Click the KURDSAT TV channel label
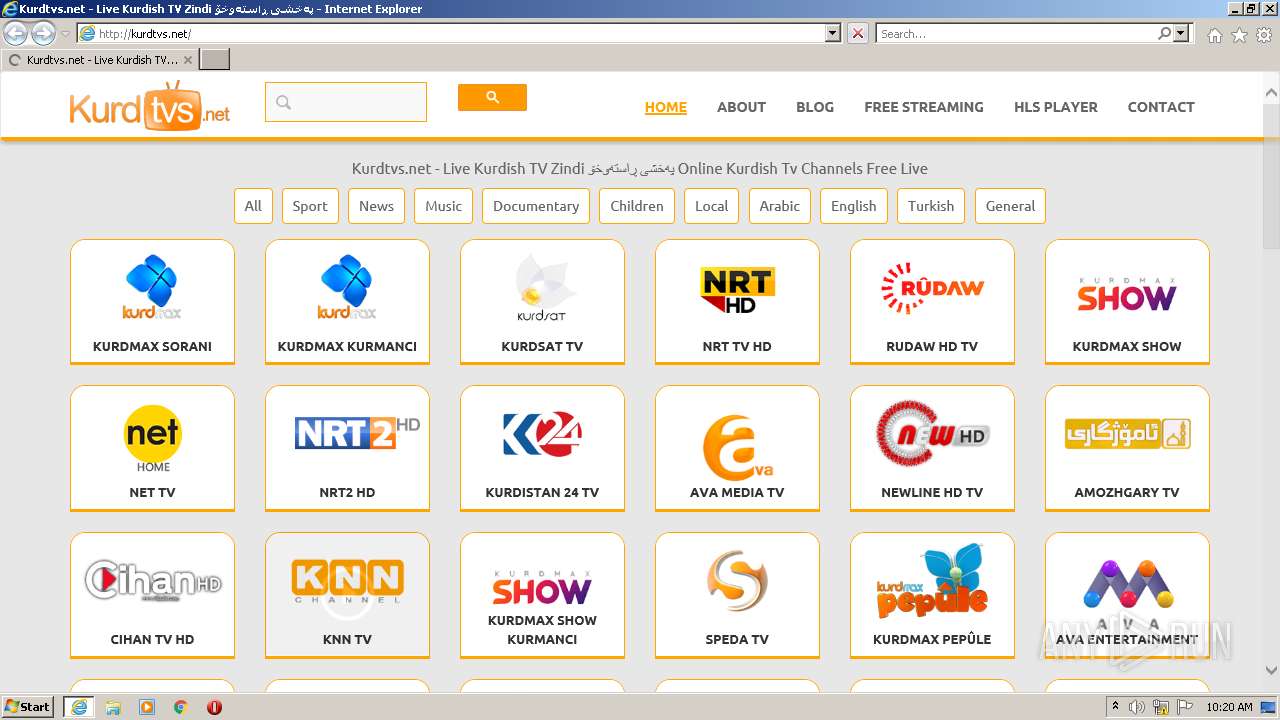The width and height of the screenshot is (1280, 720). (542, 346)
